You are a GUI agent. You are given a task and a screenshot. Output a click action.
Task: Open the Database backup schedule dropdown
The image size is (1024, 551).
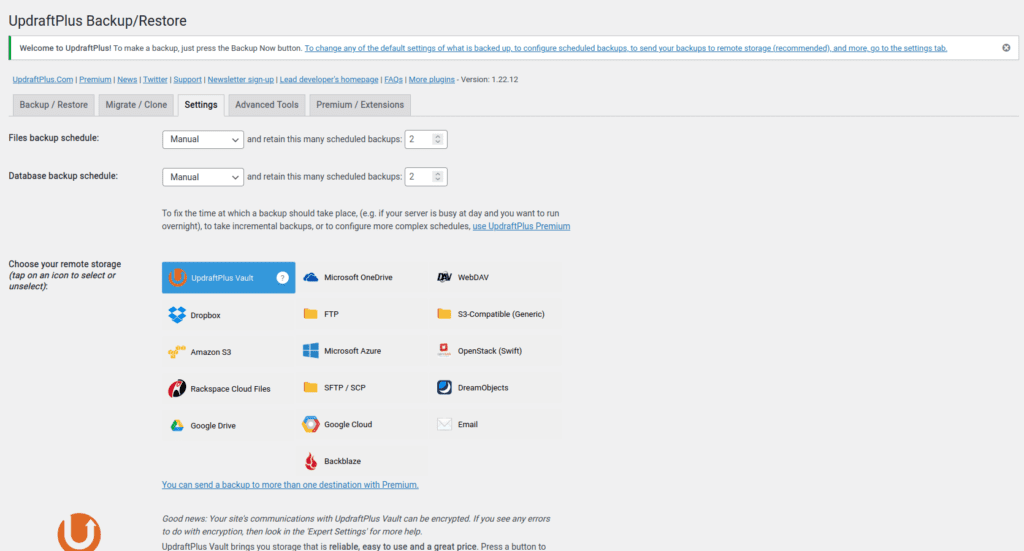click(203, 177)
